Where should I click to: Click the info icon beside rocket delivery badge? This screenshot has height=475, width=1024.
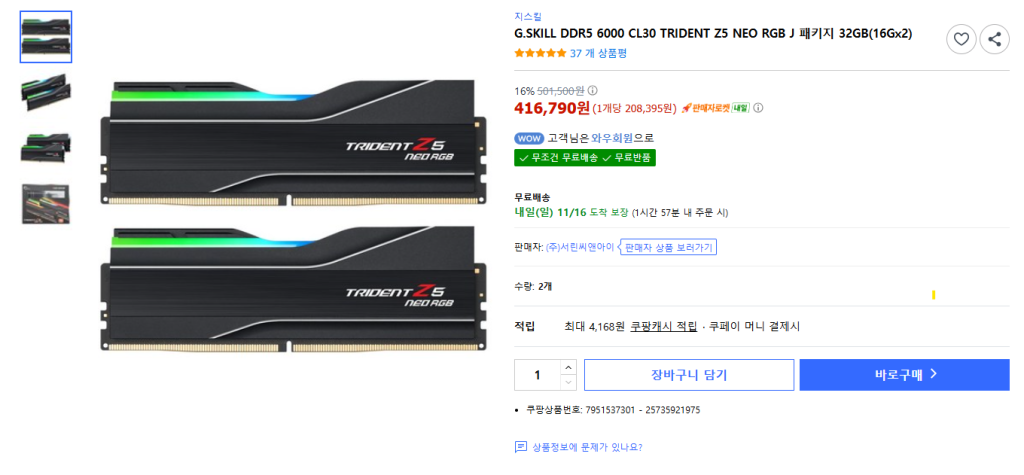(x=758, y=108)
